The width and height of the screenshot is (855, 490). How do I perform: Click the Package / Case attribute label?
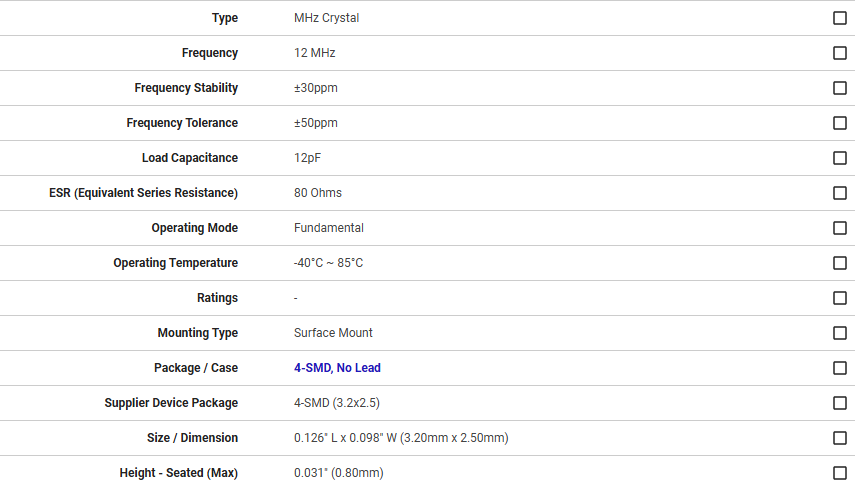pos(196,368)
